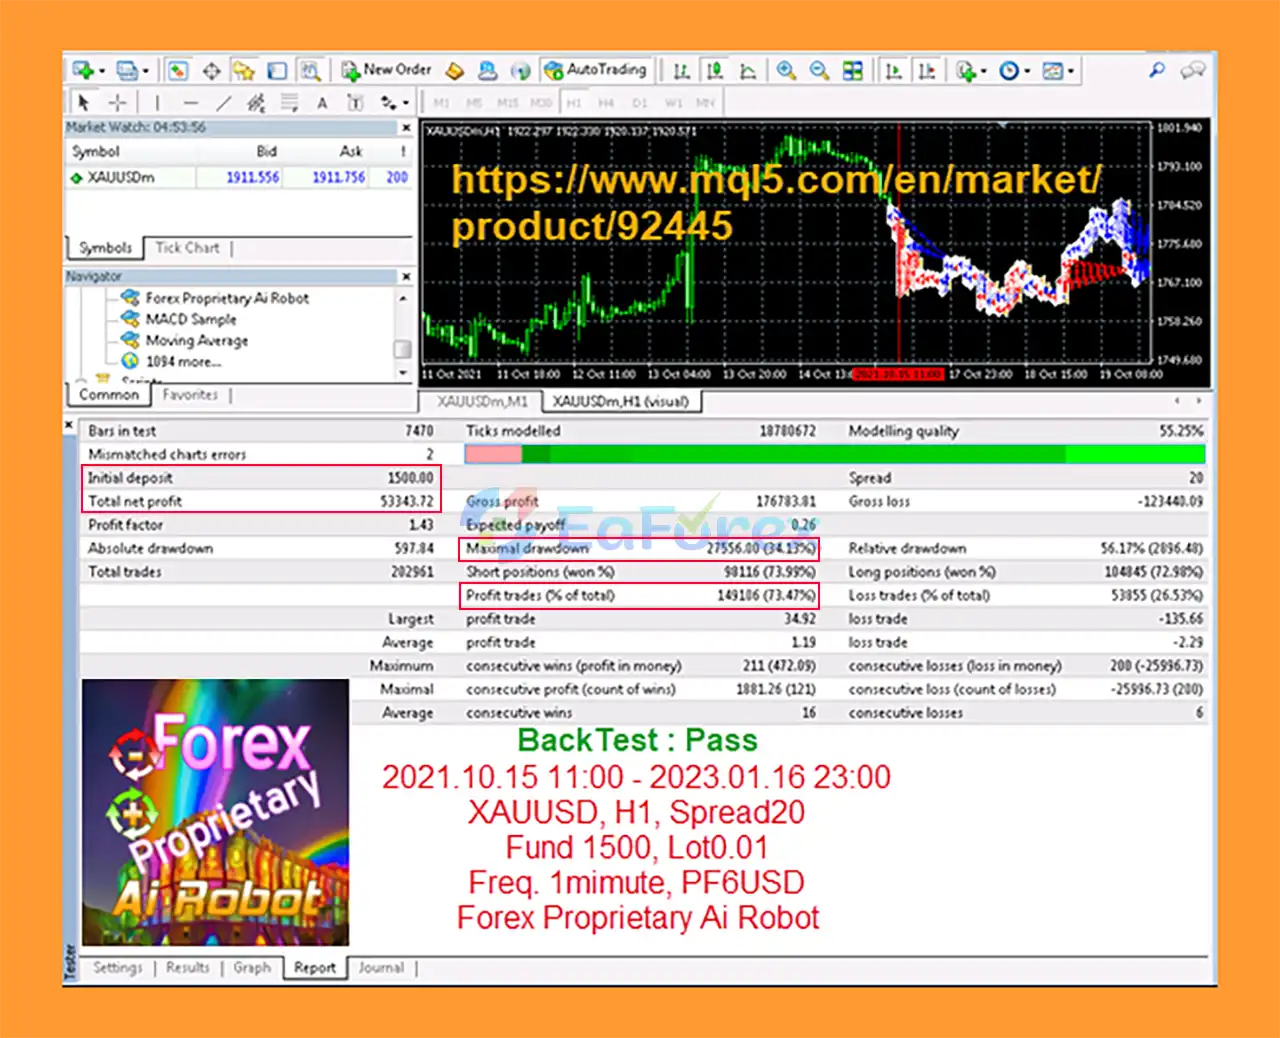Open the chart templates dropdown
This screenshot has width=1280, height=1038.
(x=1070, y=71)
